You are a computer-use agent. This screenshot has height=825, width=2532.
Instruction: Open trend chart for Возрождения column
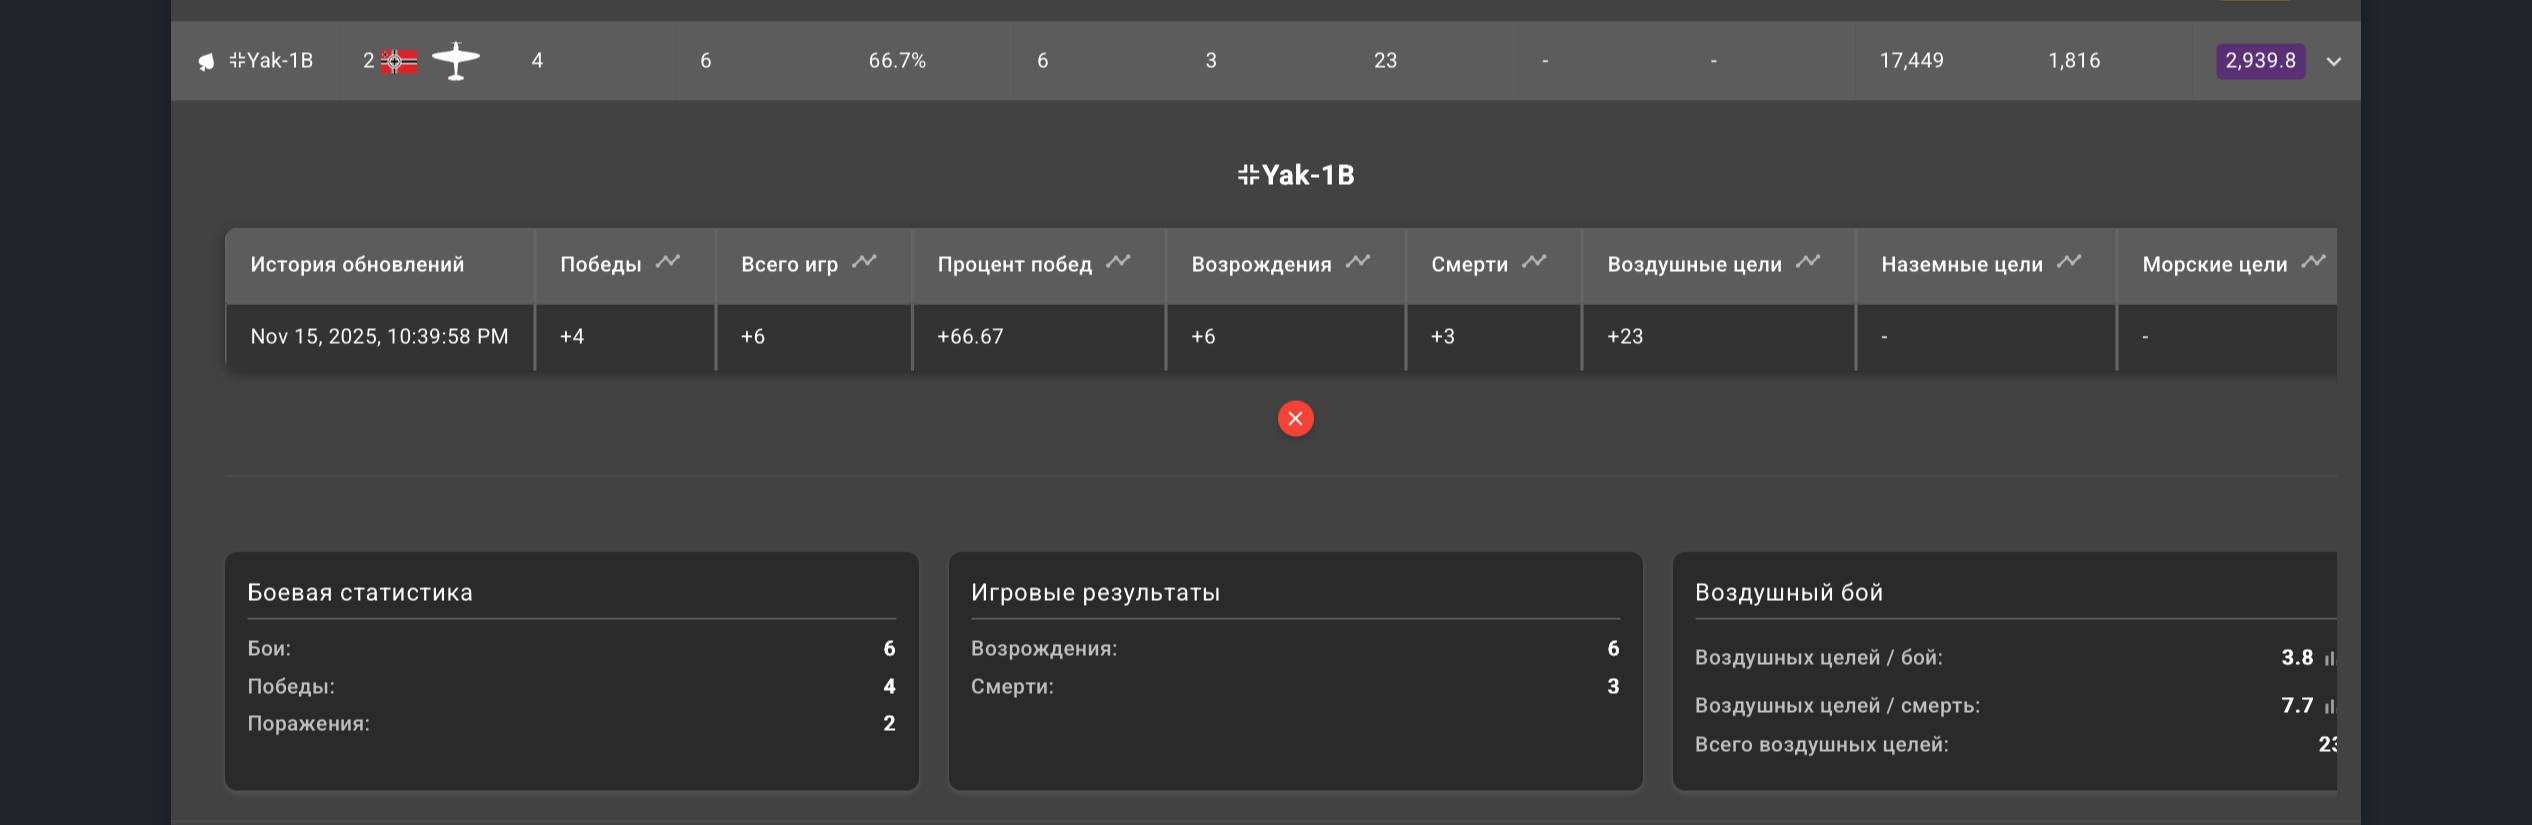tap(1358, 262)
